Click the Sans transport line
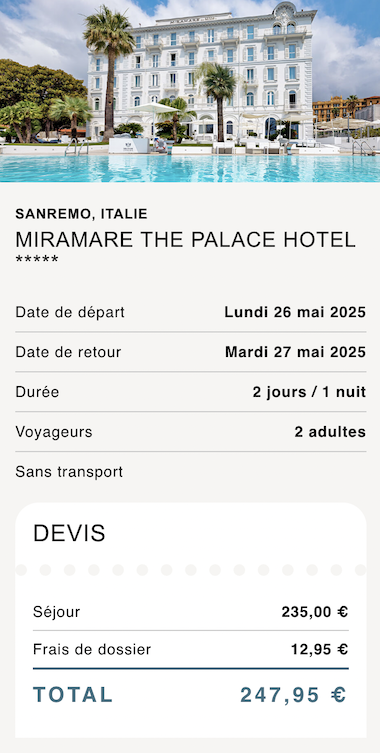Image resolution: width=380 pixels, height=753 pixels. [x=69, y=472]
